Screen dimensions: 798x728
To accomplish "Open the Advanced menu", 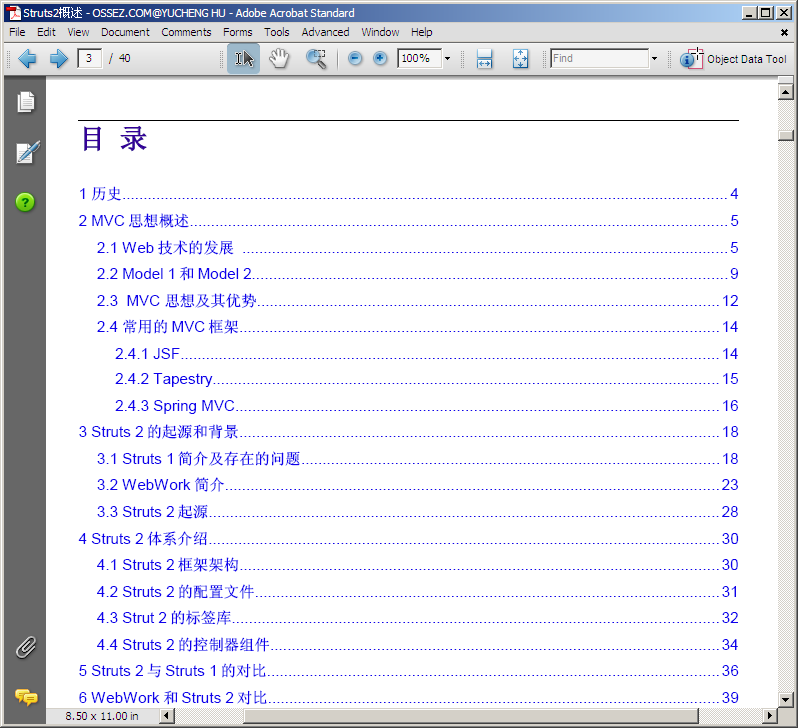I will click(x=325, y=32).
